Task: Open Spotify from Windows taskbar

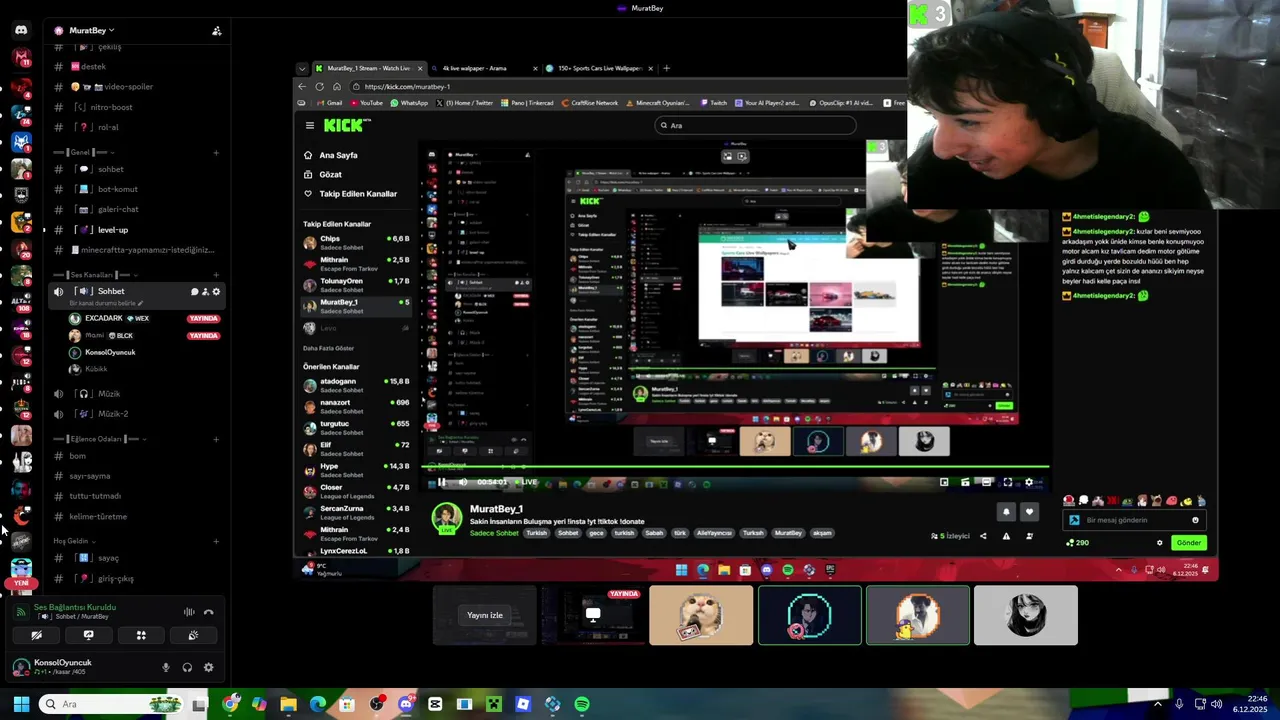Action: pos(582,704)
